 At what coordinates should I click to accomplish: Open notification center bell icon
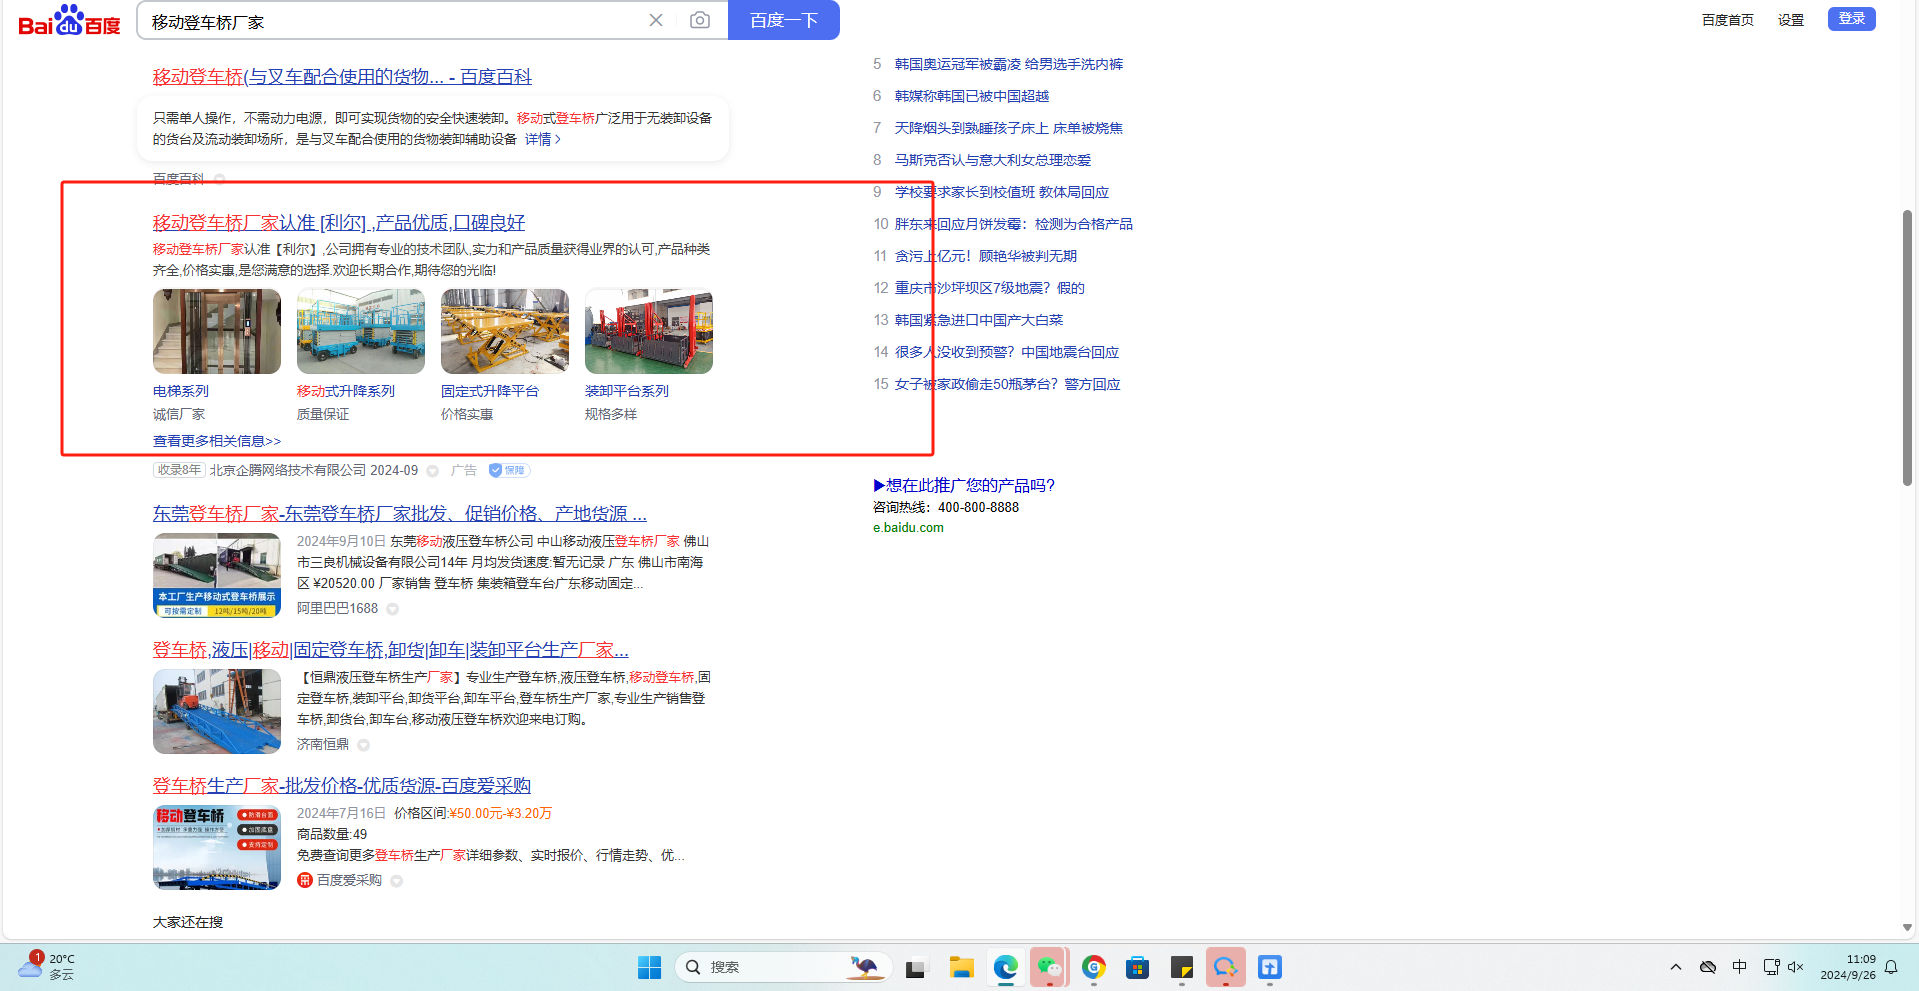click(1891, 967)
